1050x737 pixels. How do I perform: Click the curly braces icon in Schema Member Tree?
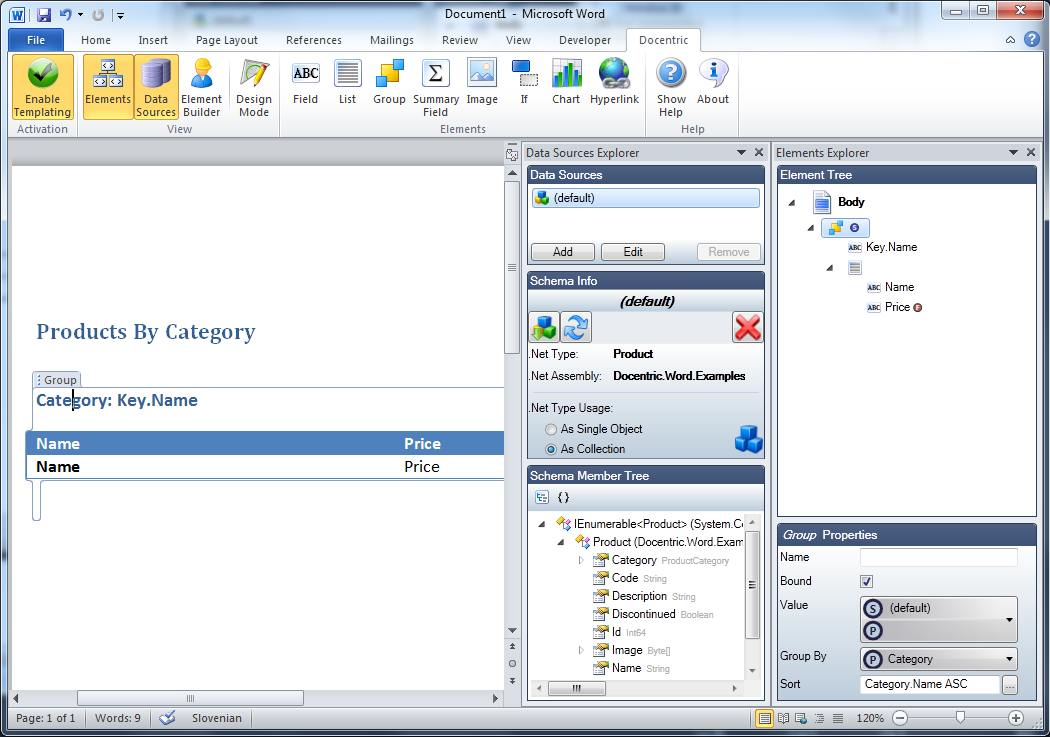click(563, 497)
